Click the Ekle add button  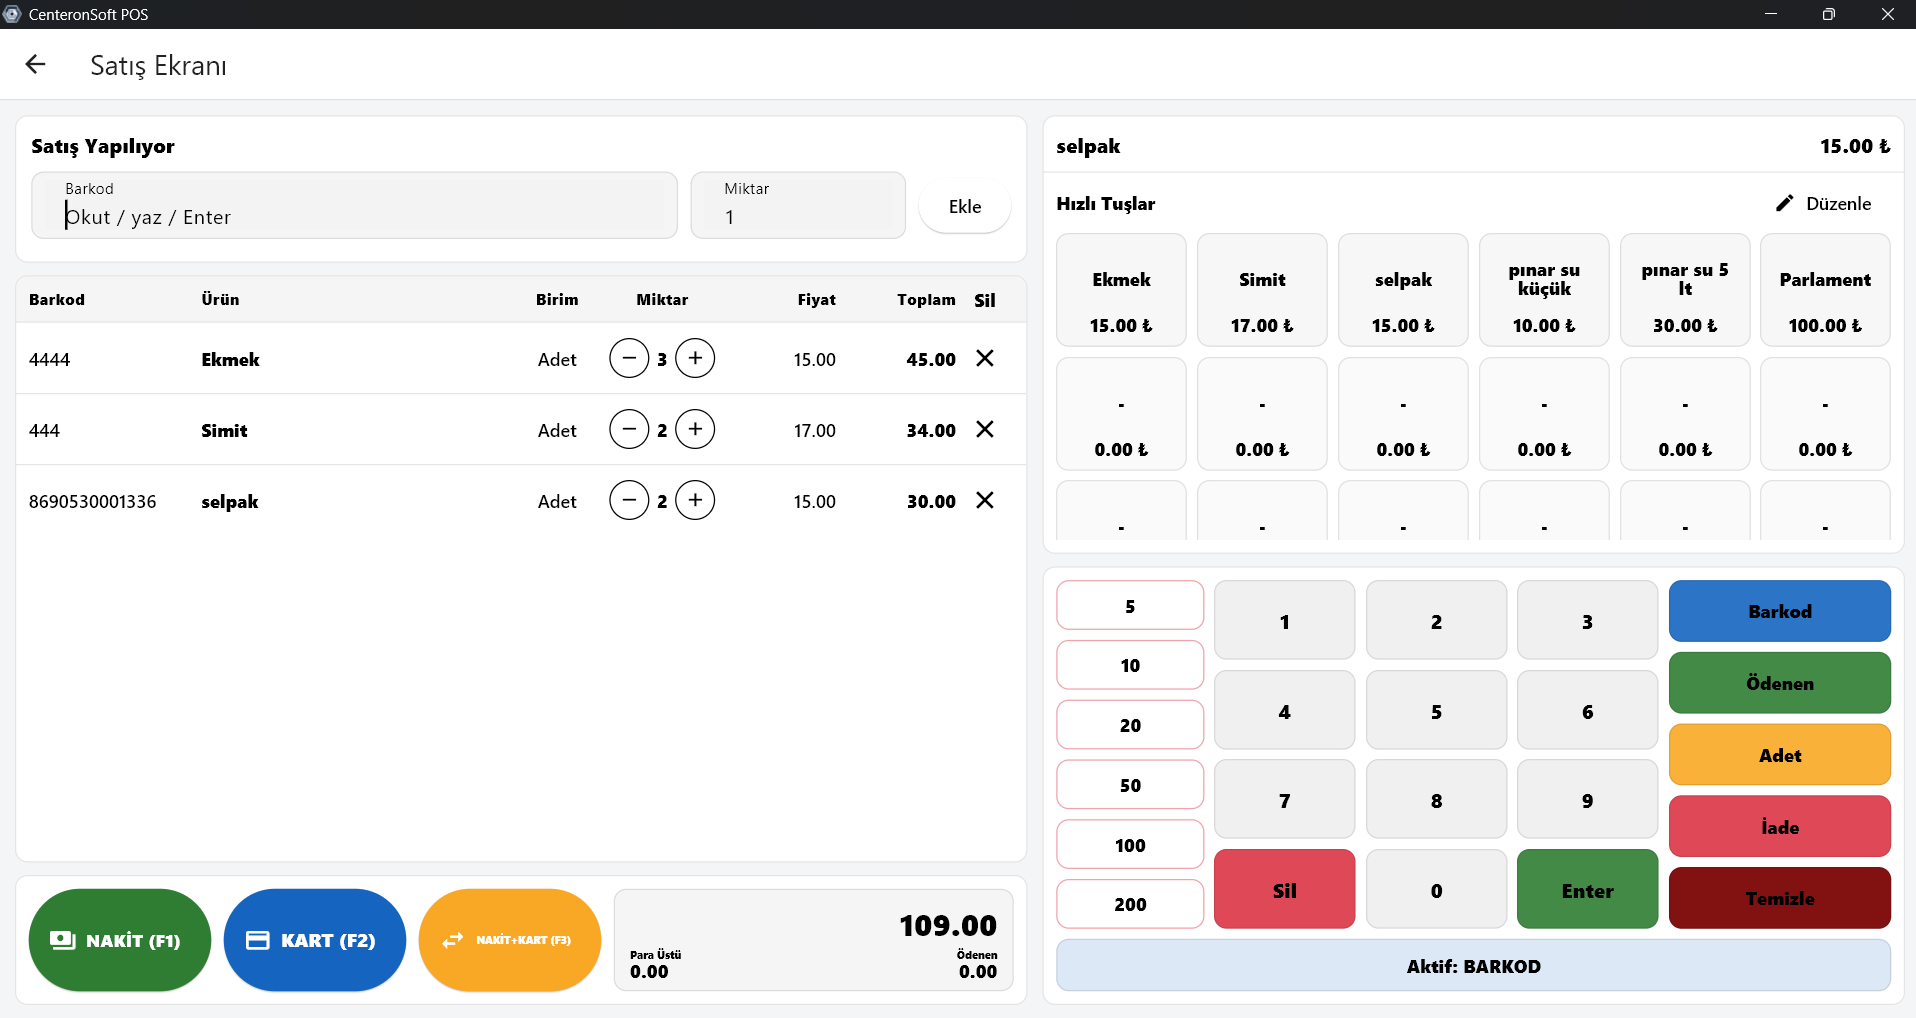pyautogui.click(x=964, y=206)
